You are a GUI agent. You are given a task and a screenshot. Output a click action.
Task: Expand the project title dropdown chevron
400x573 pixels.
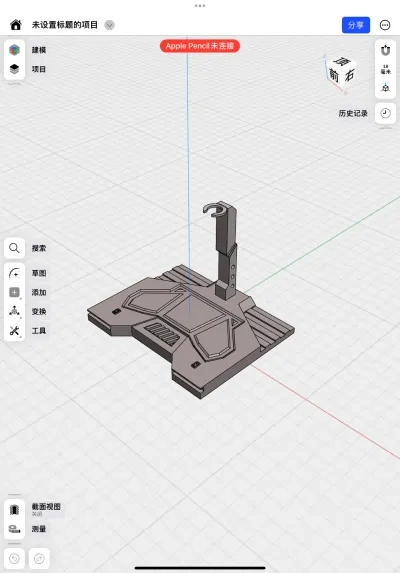click(x=109, y=25)
